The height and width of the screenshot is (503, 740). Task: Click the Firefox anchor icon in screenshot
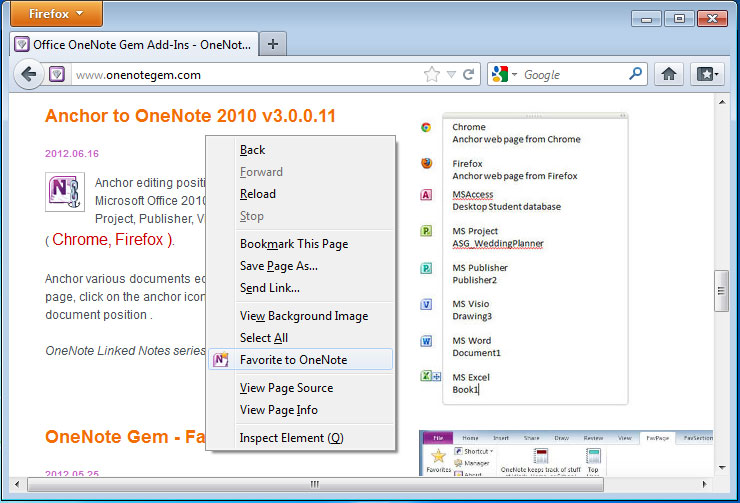(426, 163)
